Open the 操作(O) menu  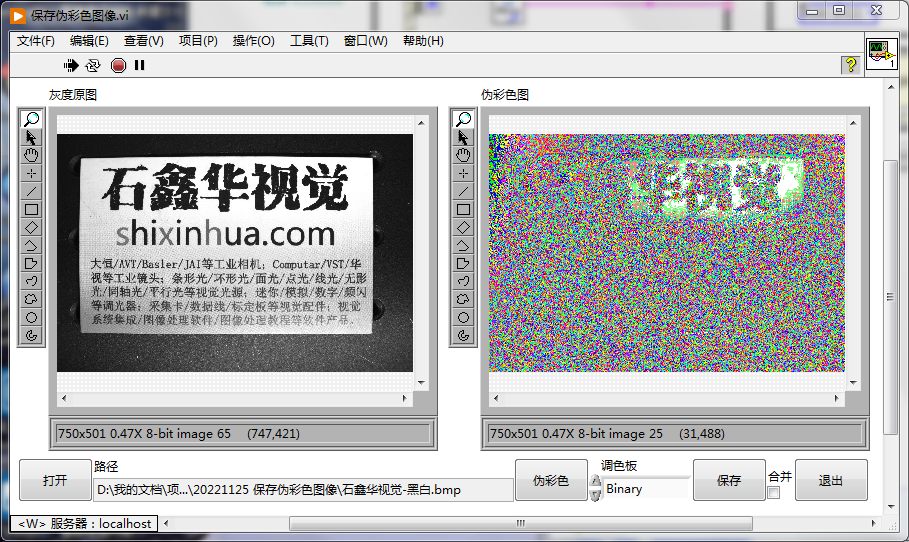pyautogui.click(x=253, y=41)
